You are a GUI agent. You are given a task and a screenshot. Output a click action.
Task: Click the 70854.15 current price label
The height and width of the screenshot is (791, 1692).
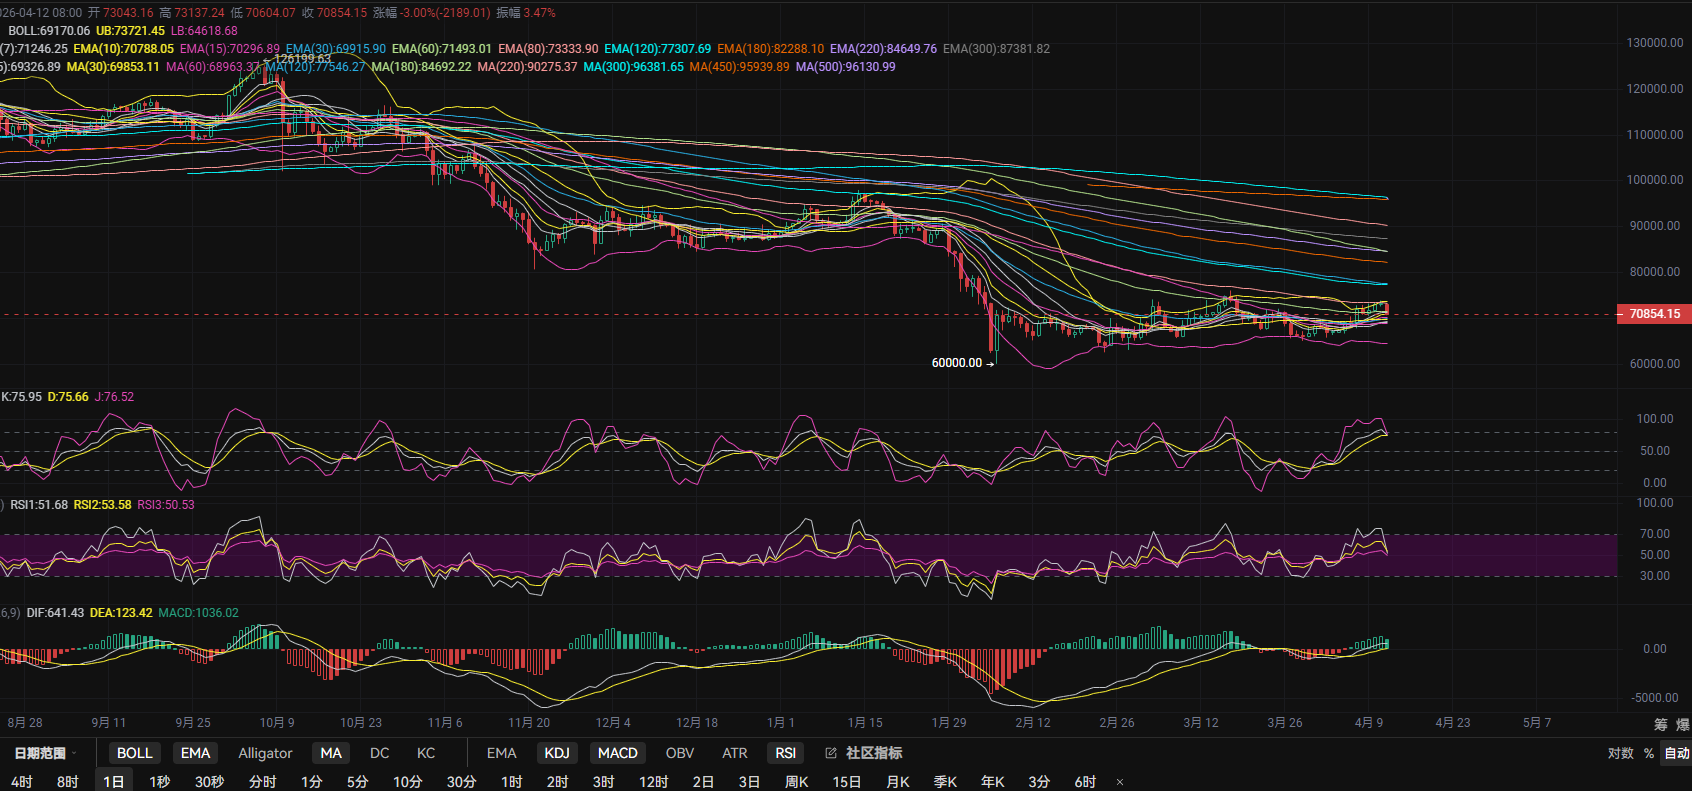pyautogui.click(x=1654, y=314)
